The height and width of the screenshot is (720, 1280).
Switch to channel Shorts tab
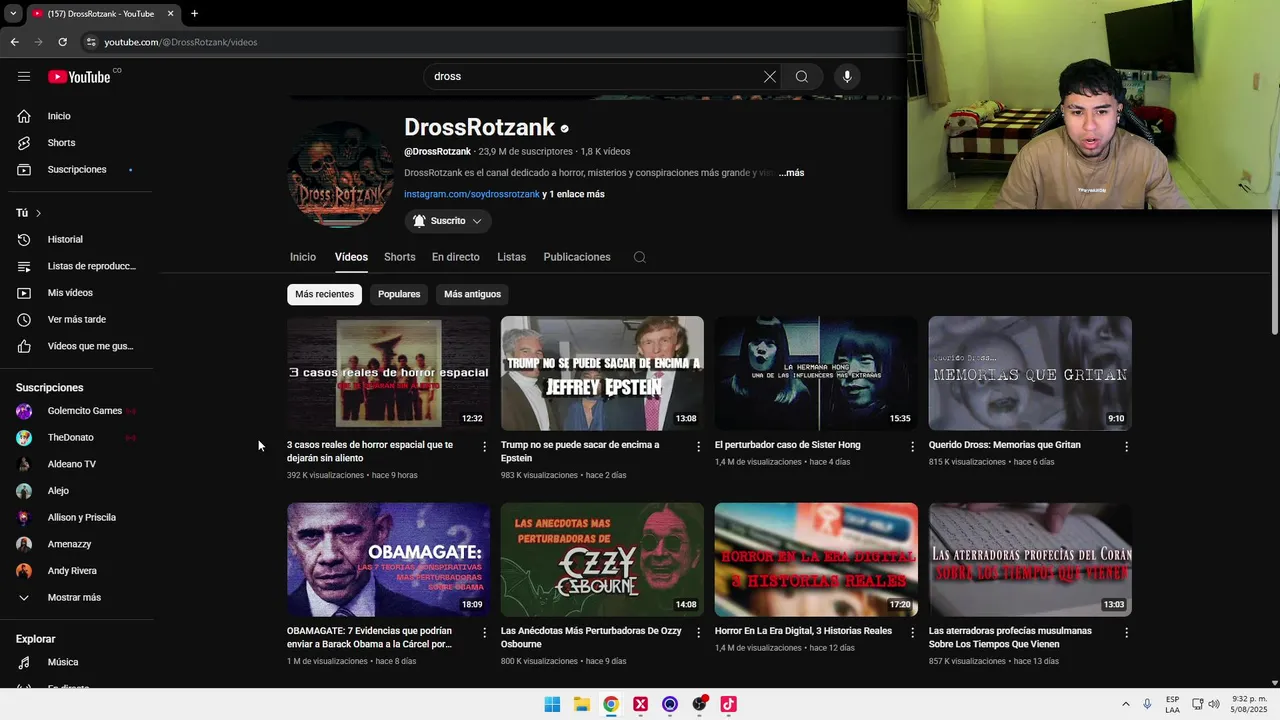tap(400, 257)
